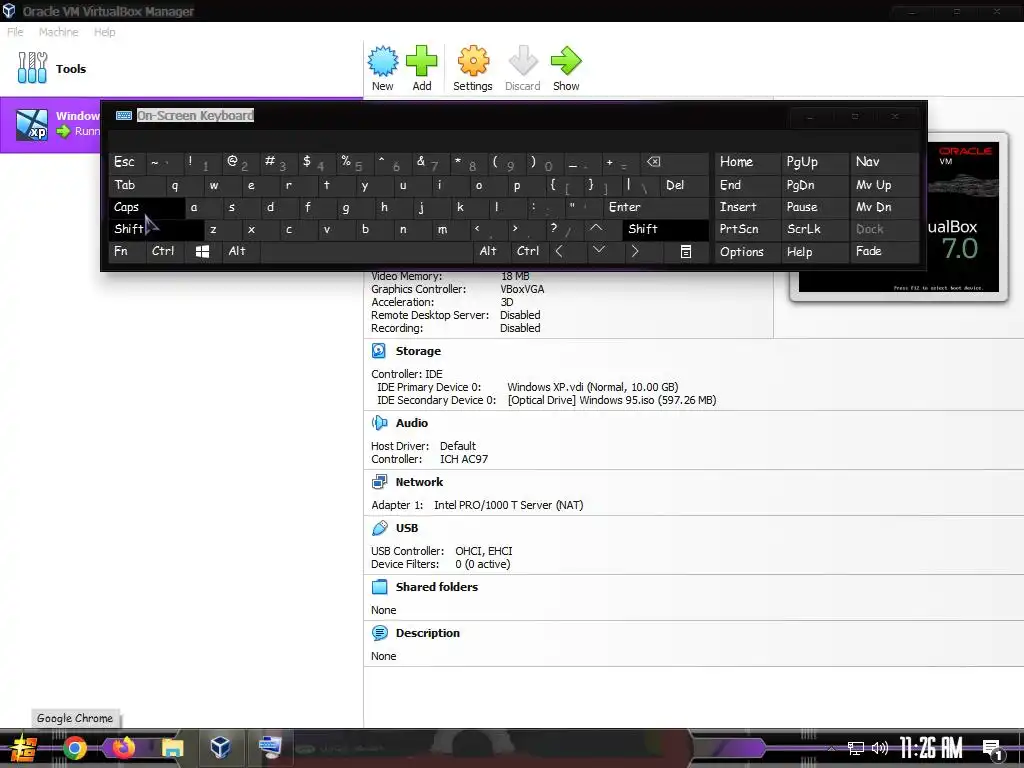
Task: Click the network tray icon
Action: point(856,748)
